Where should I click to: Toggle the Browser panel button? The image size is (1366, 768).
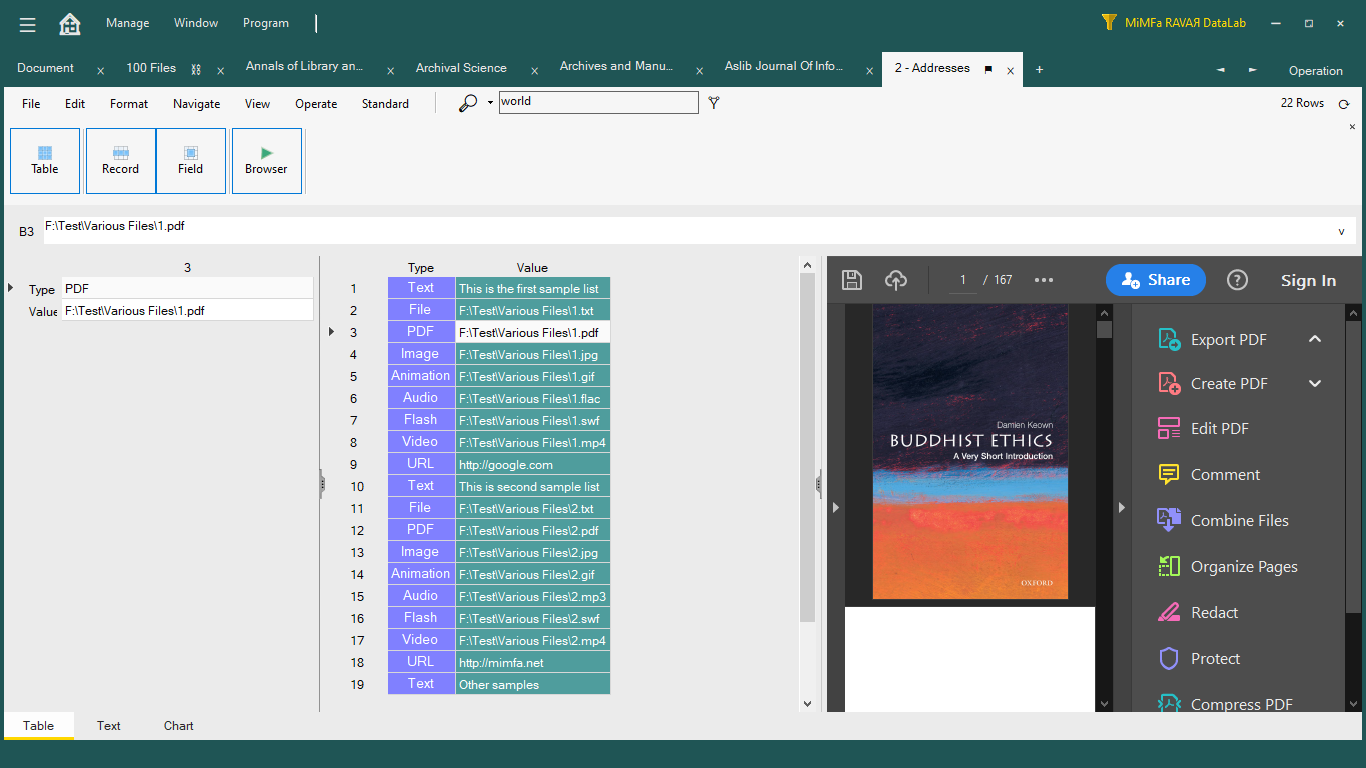pos(266,160)
